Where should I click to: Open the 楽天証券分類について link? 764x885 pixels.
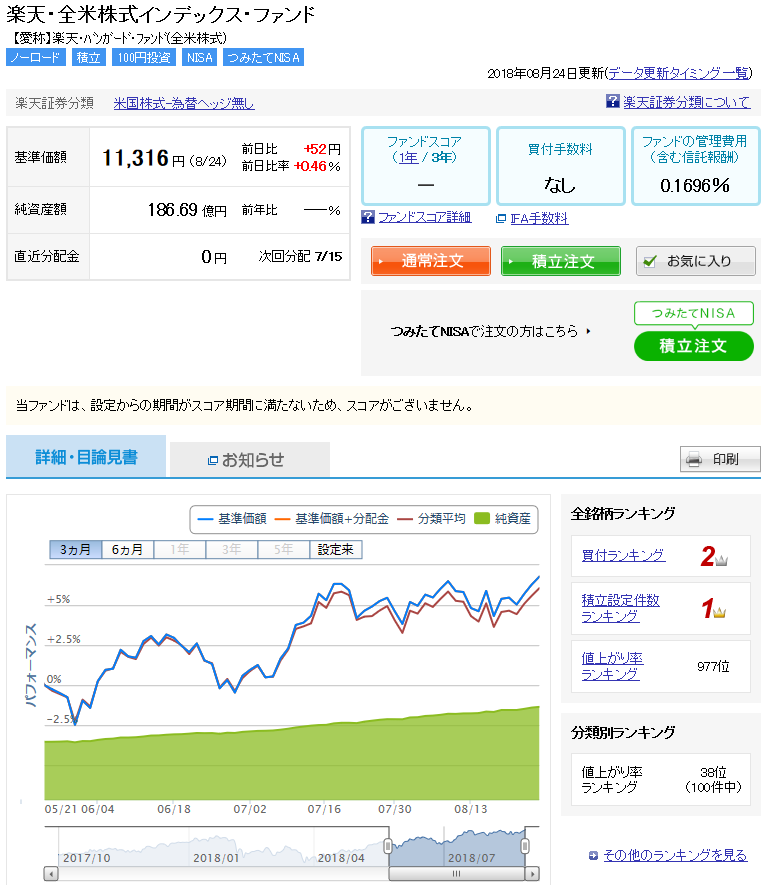687,102
